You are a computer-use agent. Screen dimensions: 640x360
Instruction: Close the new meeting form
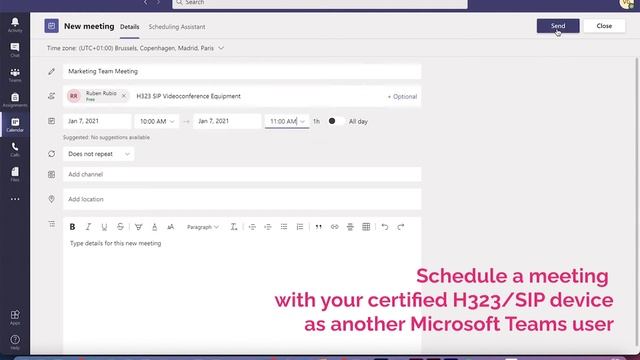604,26
